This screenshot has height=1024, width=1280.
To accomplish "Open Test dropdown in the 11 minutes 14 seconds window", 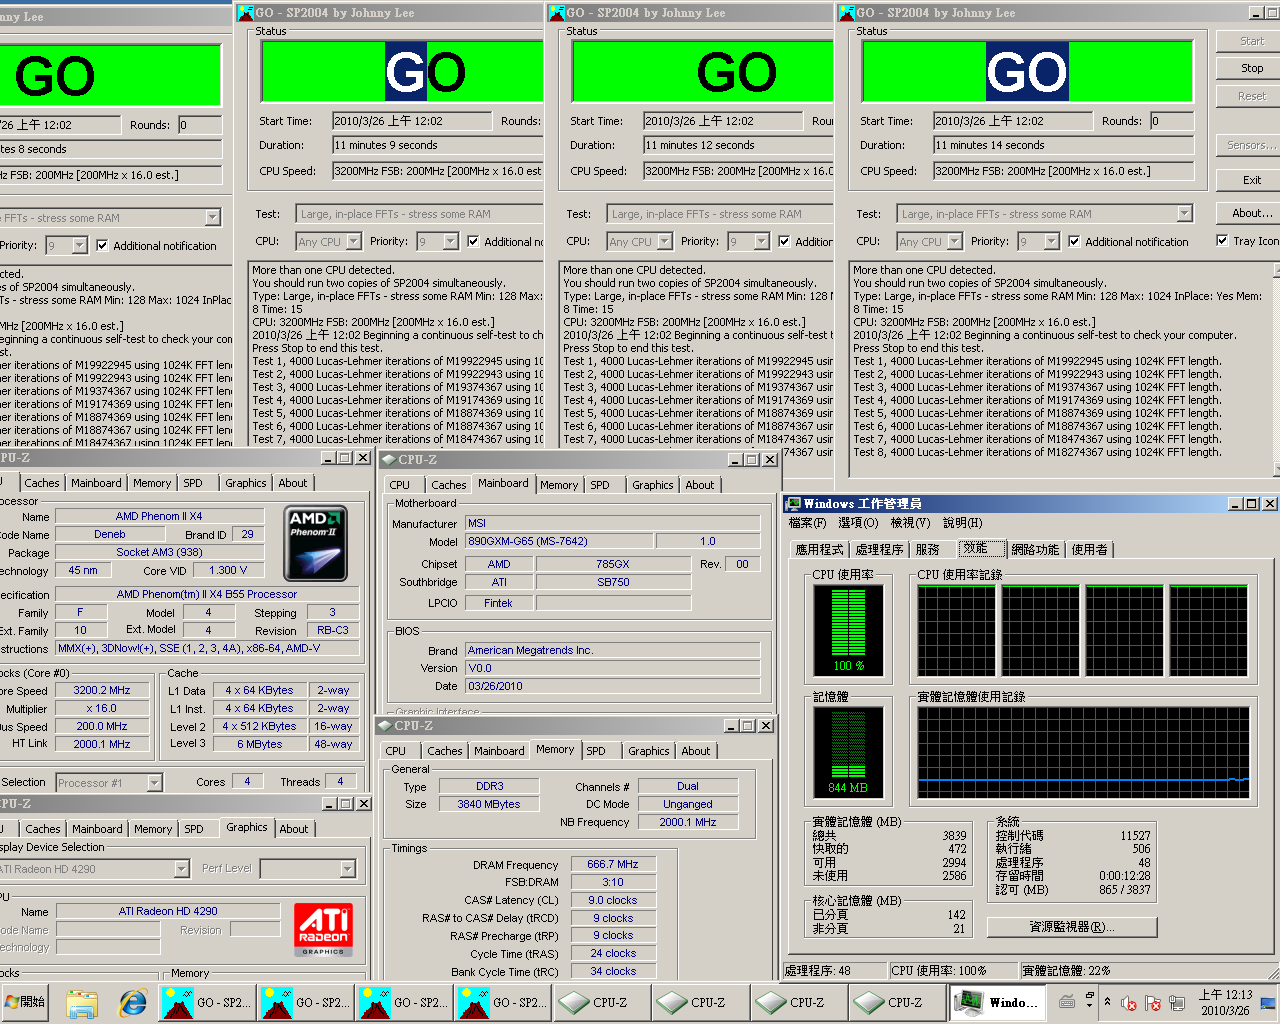I will (x=1185, y=214).
